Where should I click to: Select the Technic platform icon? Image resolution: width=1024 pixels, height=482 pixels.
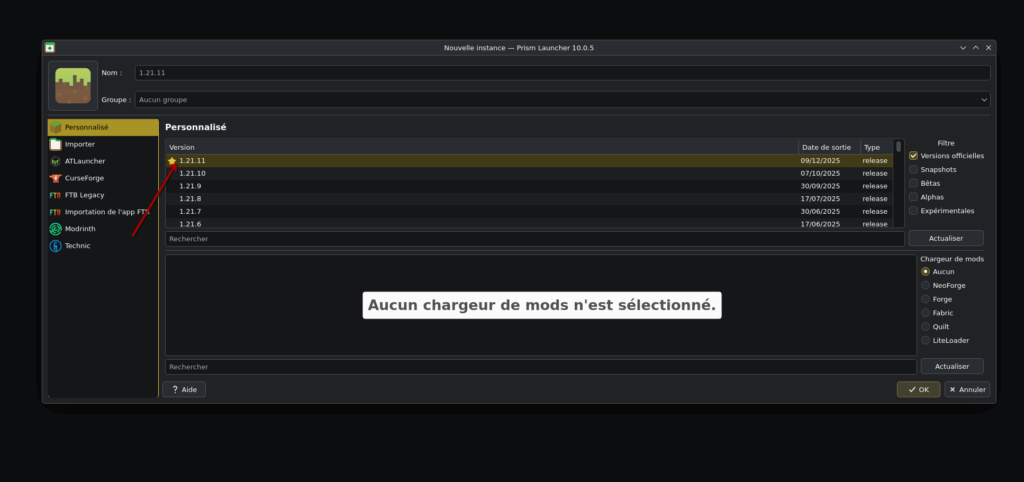tap(56, 246)
